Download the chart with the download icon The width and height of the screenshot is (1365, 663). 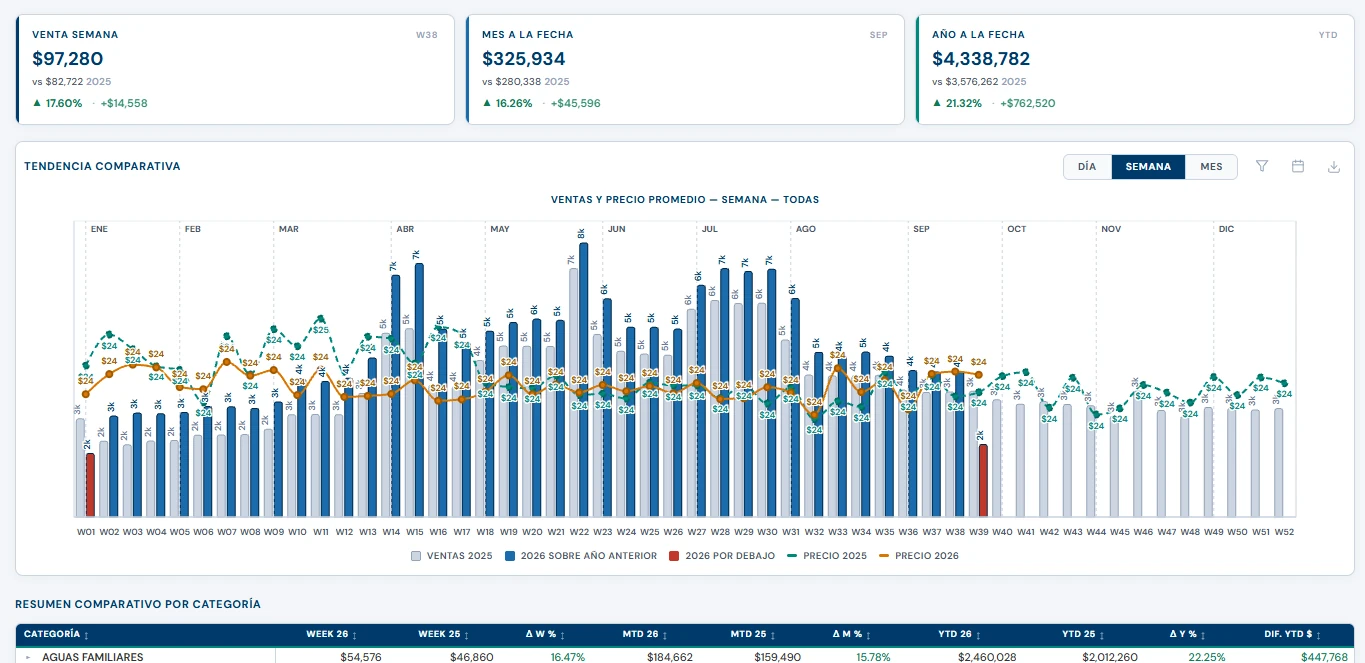tap(1333, 167)
